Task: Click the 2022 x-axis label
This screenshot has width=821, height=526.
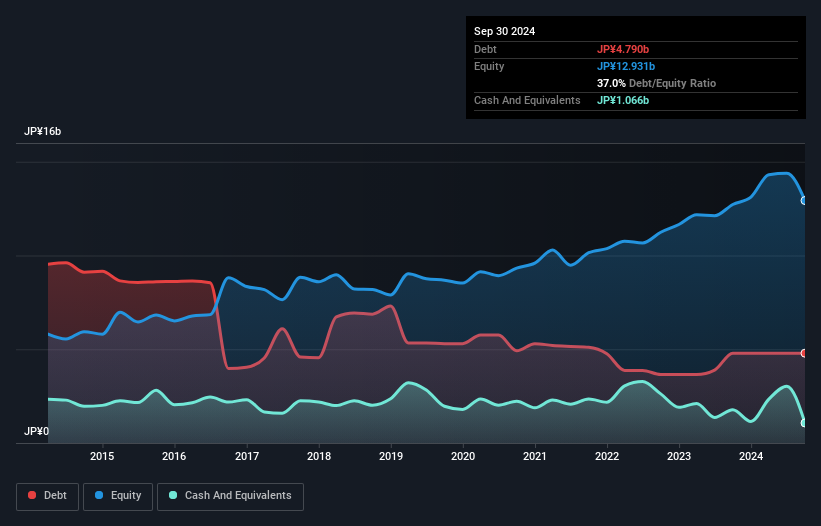Action: [607, 456]
